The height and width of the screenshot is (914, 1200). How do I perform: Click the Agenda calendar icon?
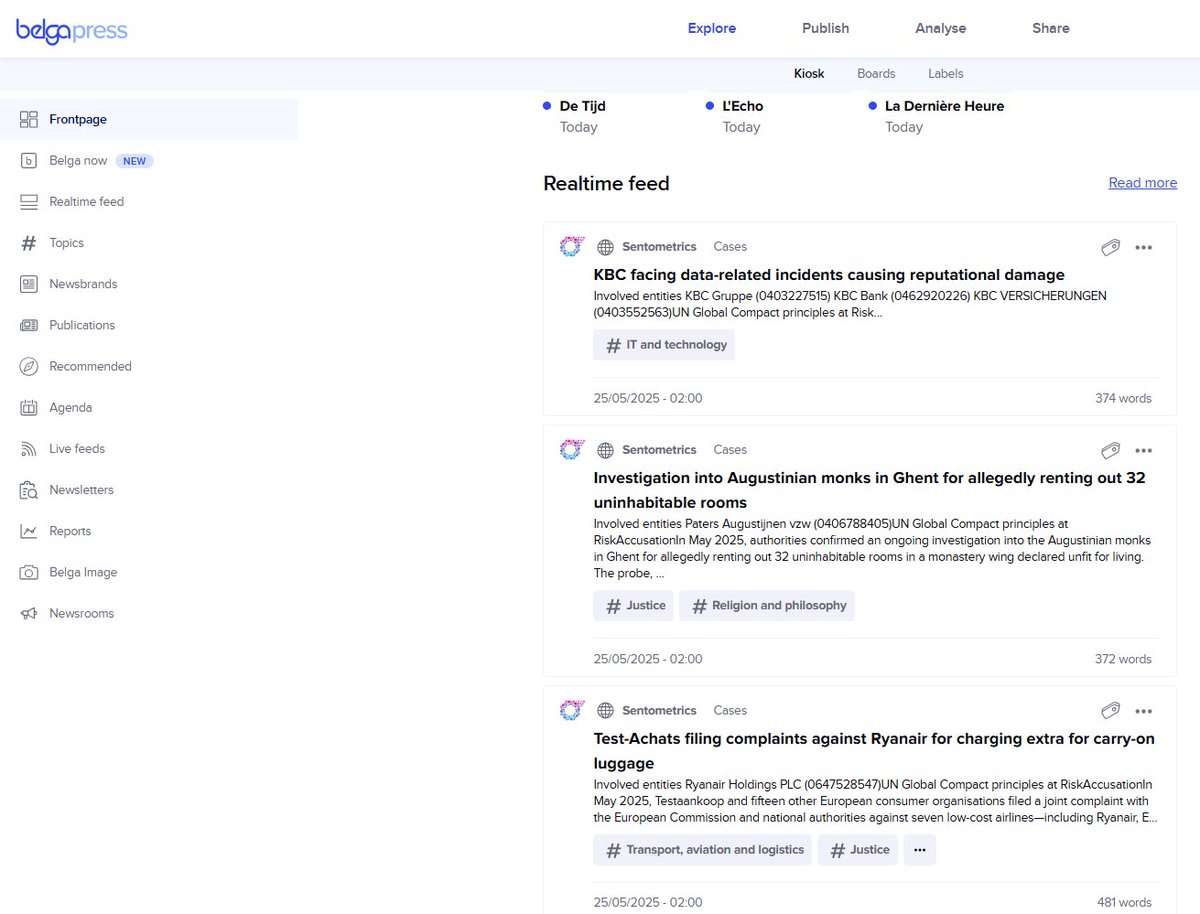point(29,407)
